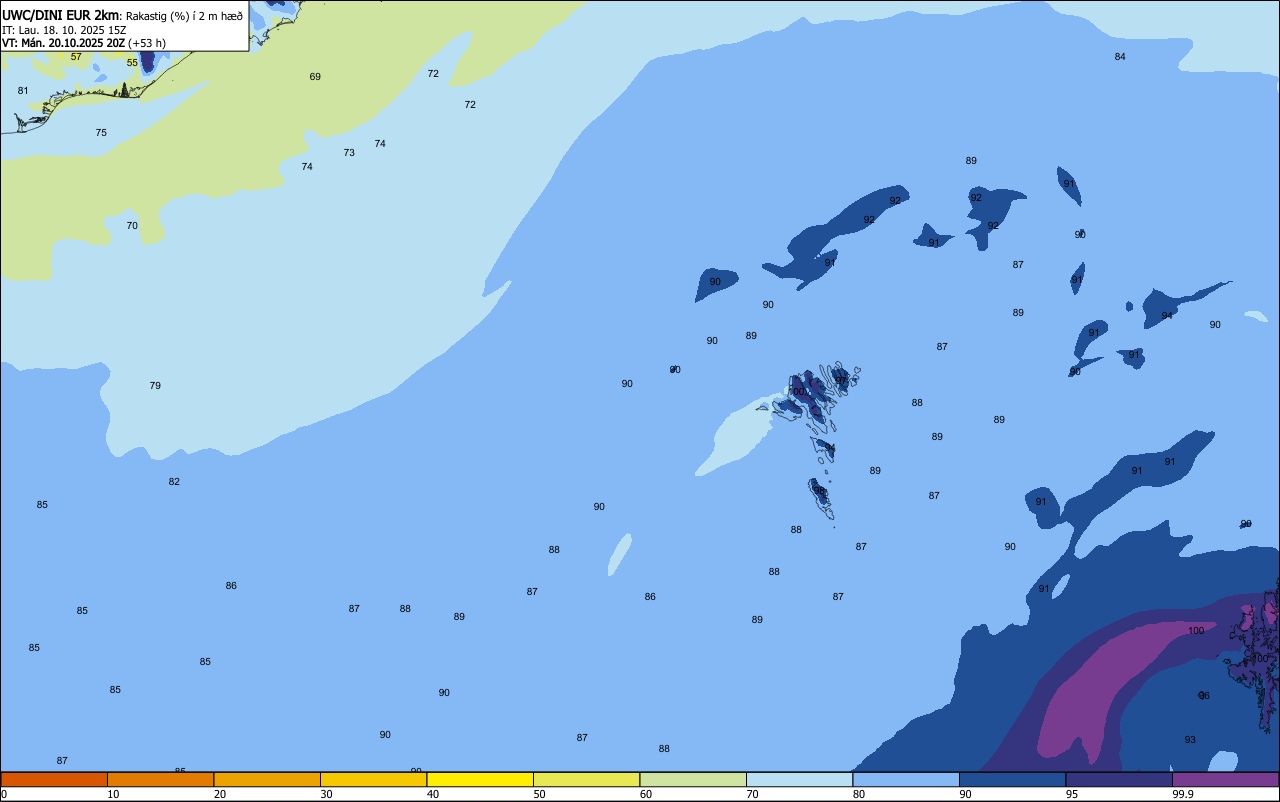Select the bright yellow 40–50 legend swatch
The image size is (1280, 802).
pos(480,779)
